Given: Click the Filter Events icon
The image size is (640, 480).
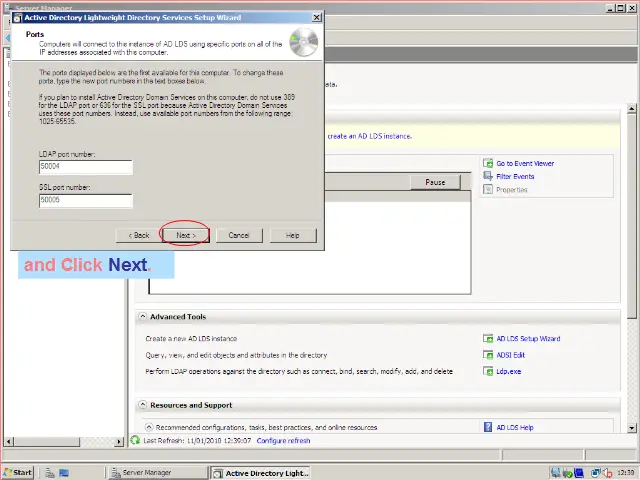Looking at the screenshot, I should click(488, 176).
